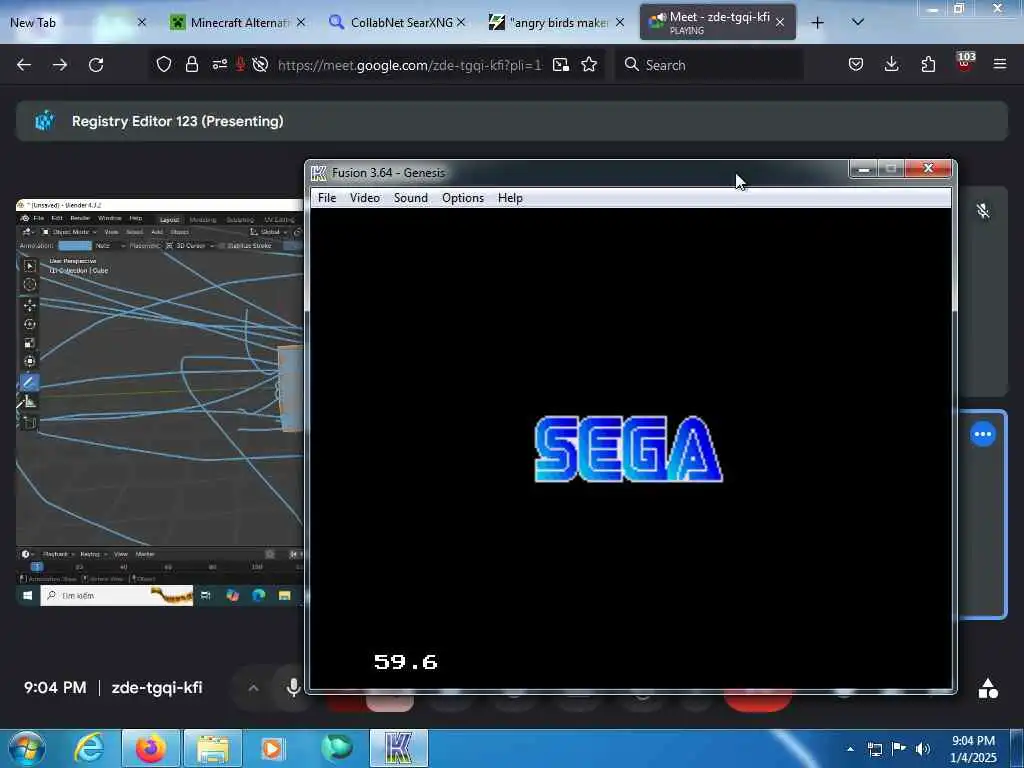1024x768 pixels.
Task: Open Blender's annotation Note layer dropdown
Action: click(x=110, y=246)
